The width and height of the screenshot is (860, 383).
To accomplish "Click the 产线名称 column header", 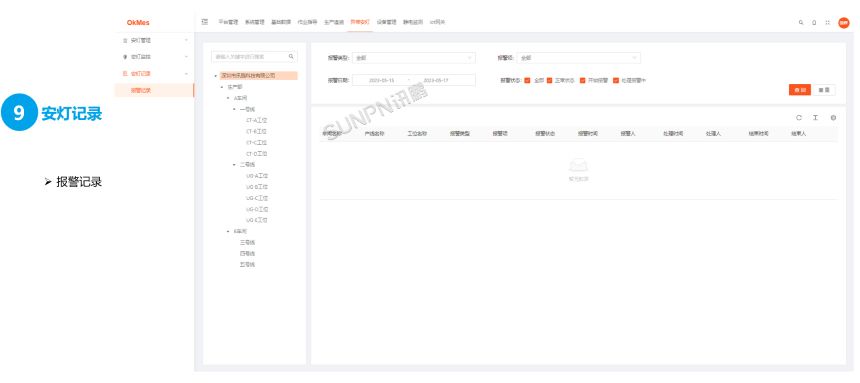I will coord(375,133).
